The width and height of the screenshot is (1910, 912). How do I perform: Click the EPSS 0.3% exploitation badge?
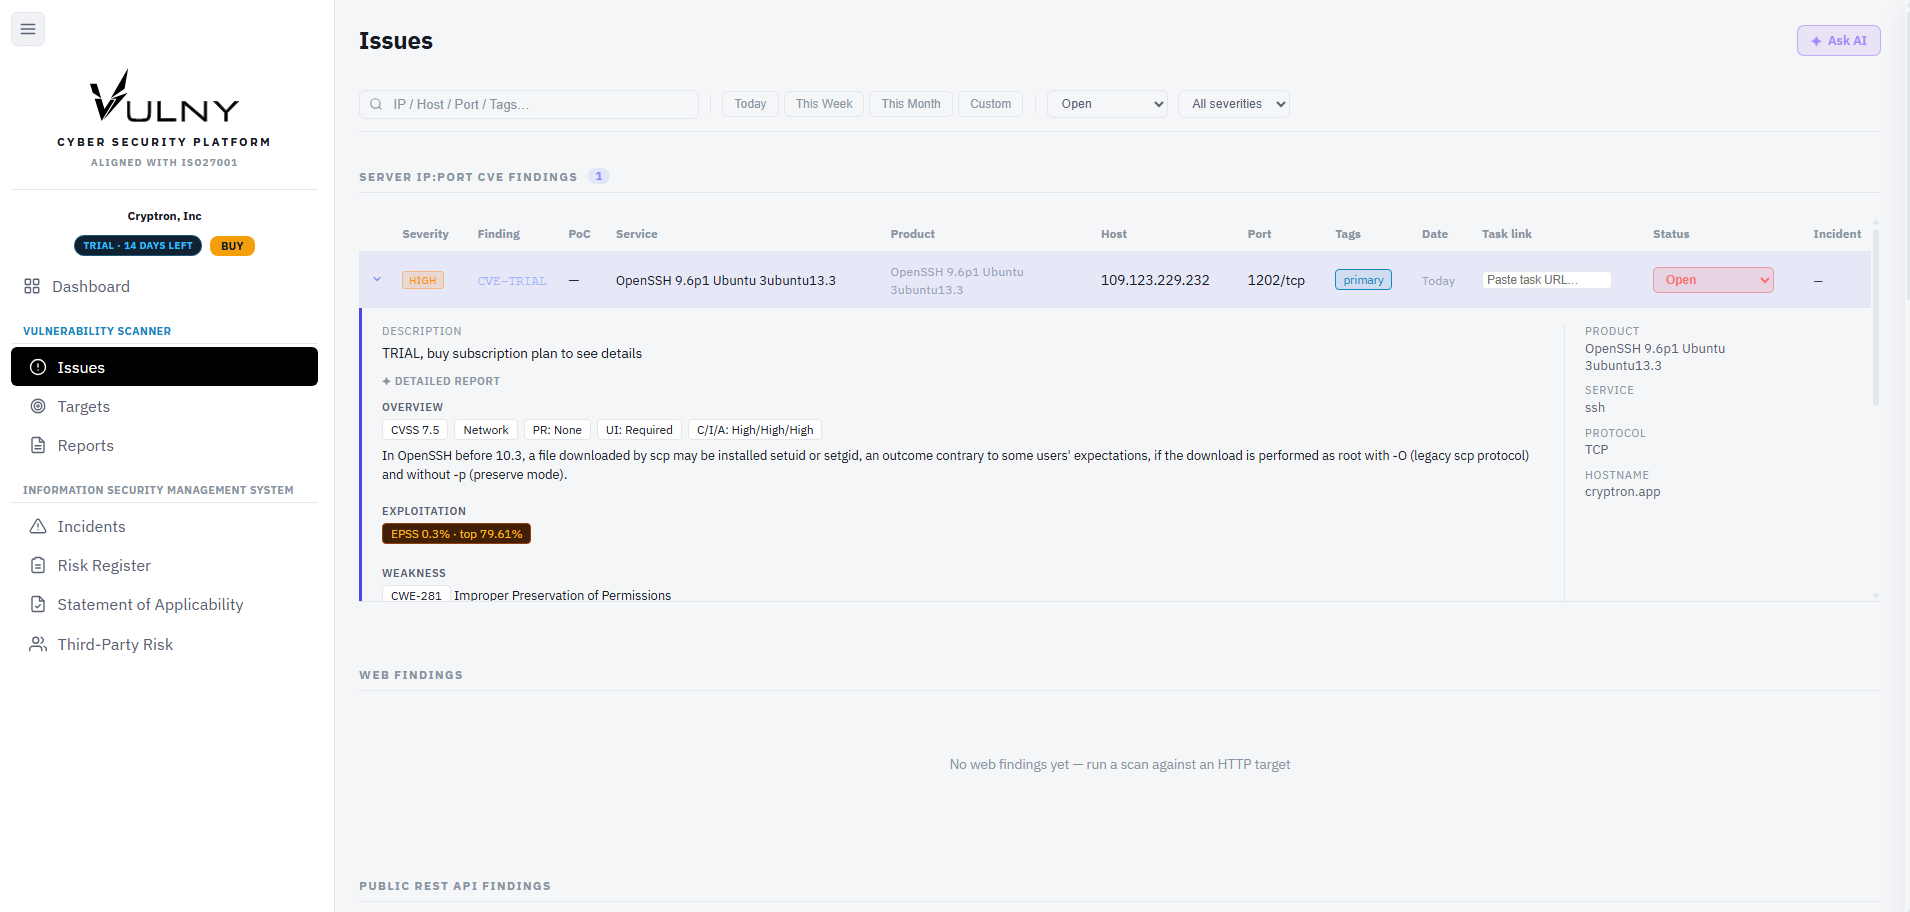tap(456, 534)
